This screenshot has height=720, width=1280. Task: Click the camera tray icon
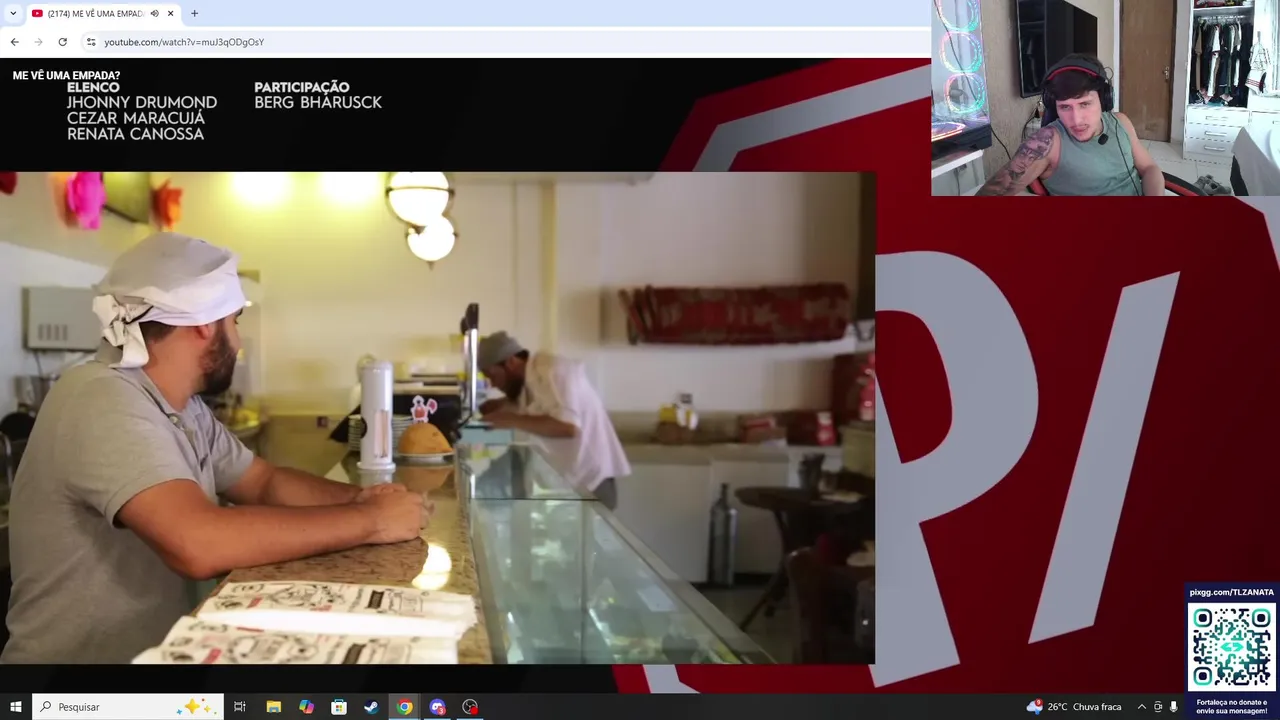click(x=1158, y=707)
